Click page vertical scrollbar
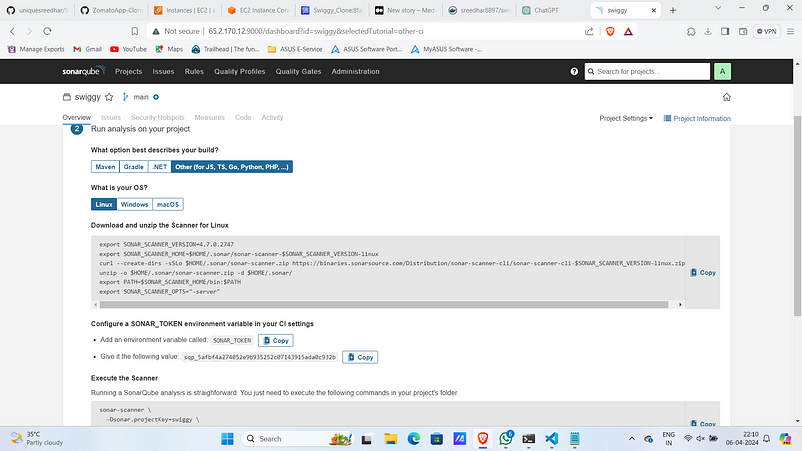The image size is (802, 451). coord(797,215)
